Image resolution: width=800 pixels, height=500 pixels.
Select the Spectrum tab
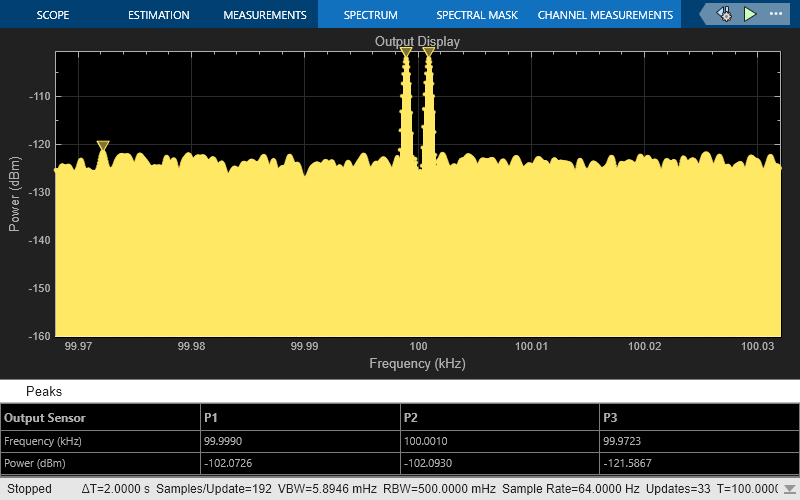tap(370, 15)
